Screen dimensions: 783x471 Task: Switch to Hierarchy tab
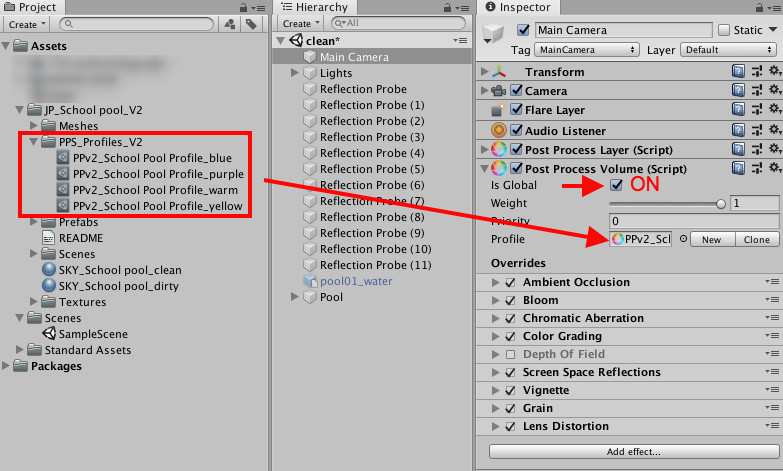pyautogui.click(x=315, y=7)
